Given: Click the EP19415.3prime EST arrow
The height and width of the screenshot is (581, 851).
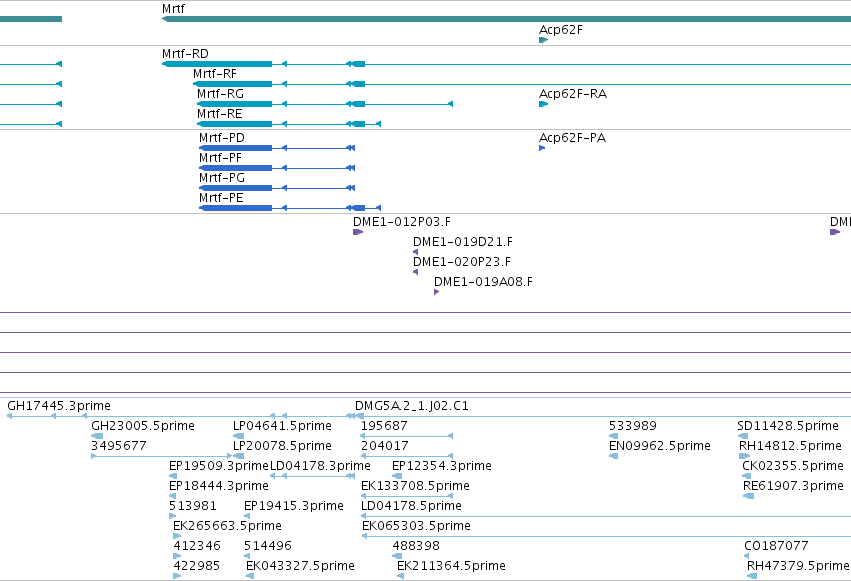Looking at the screenshot, I should [247, 516].
